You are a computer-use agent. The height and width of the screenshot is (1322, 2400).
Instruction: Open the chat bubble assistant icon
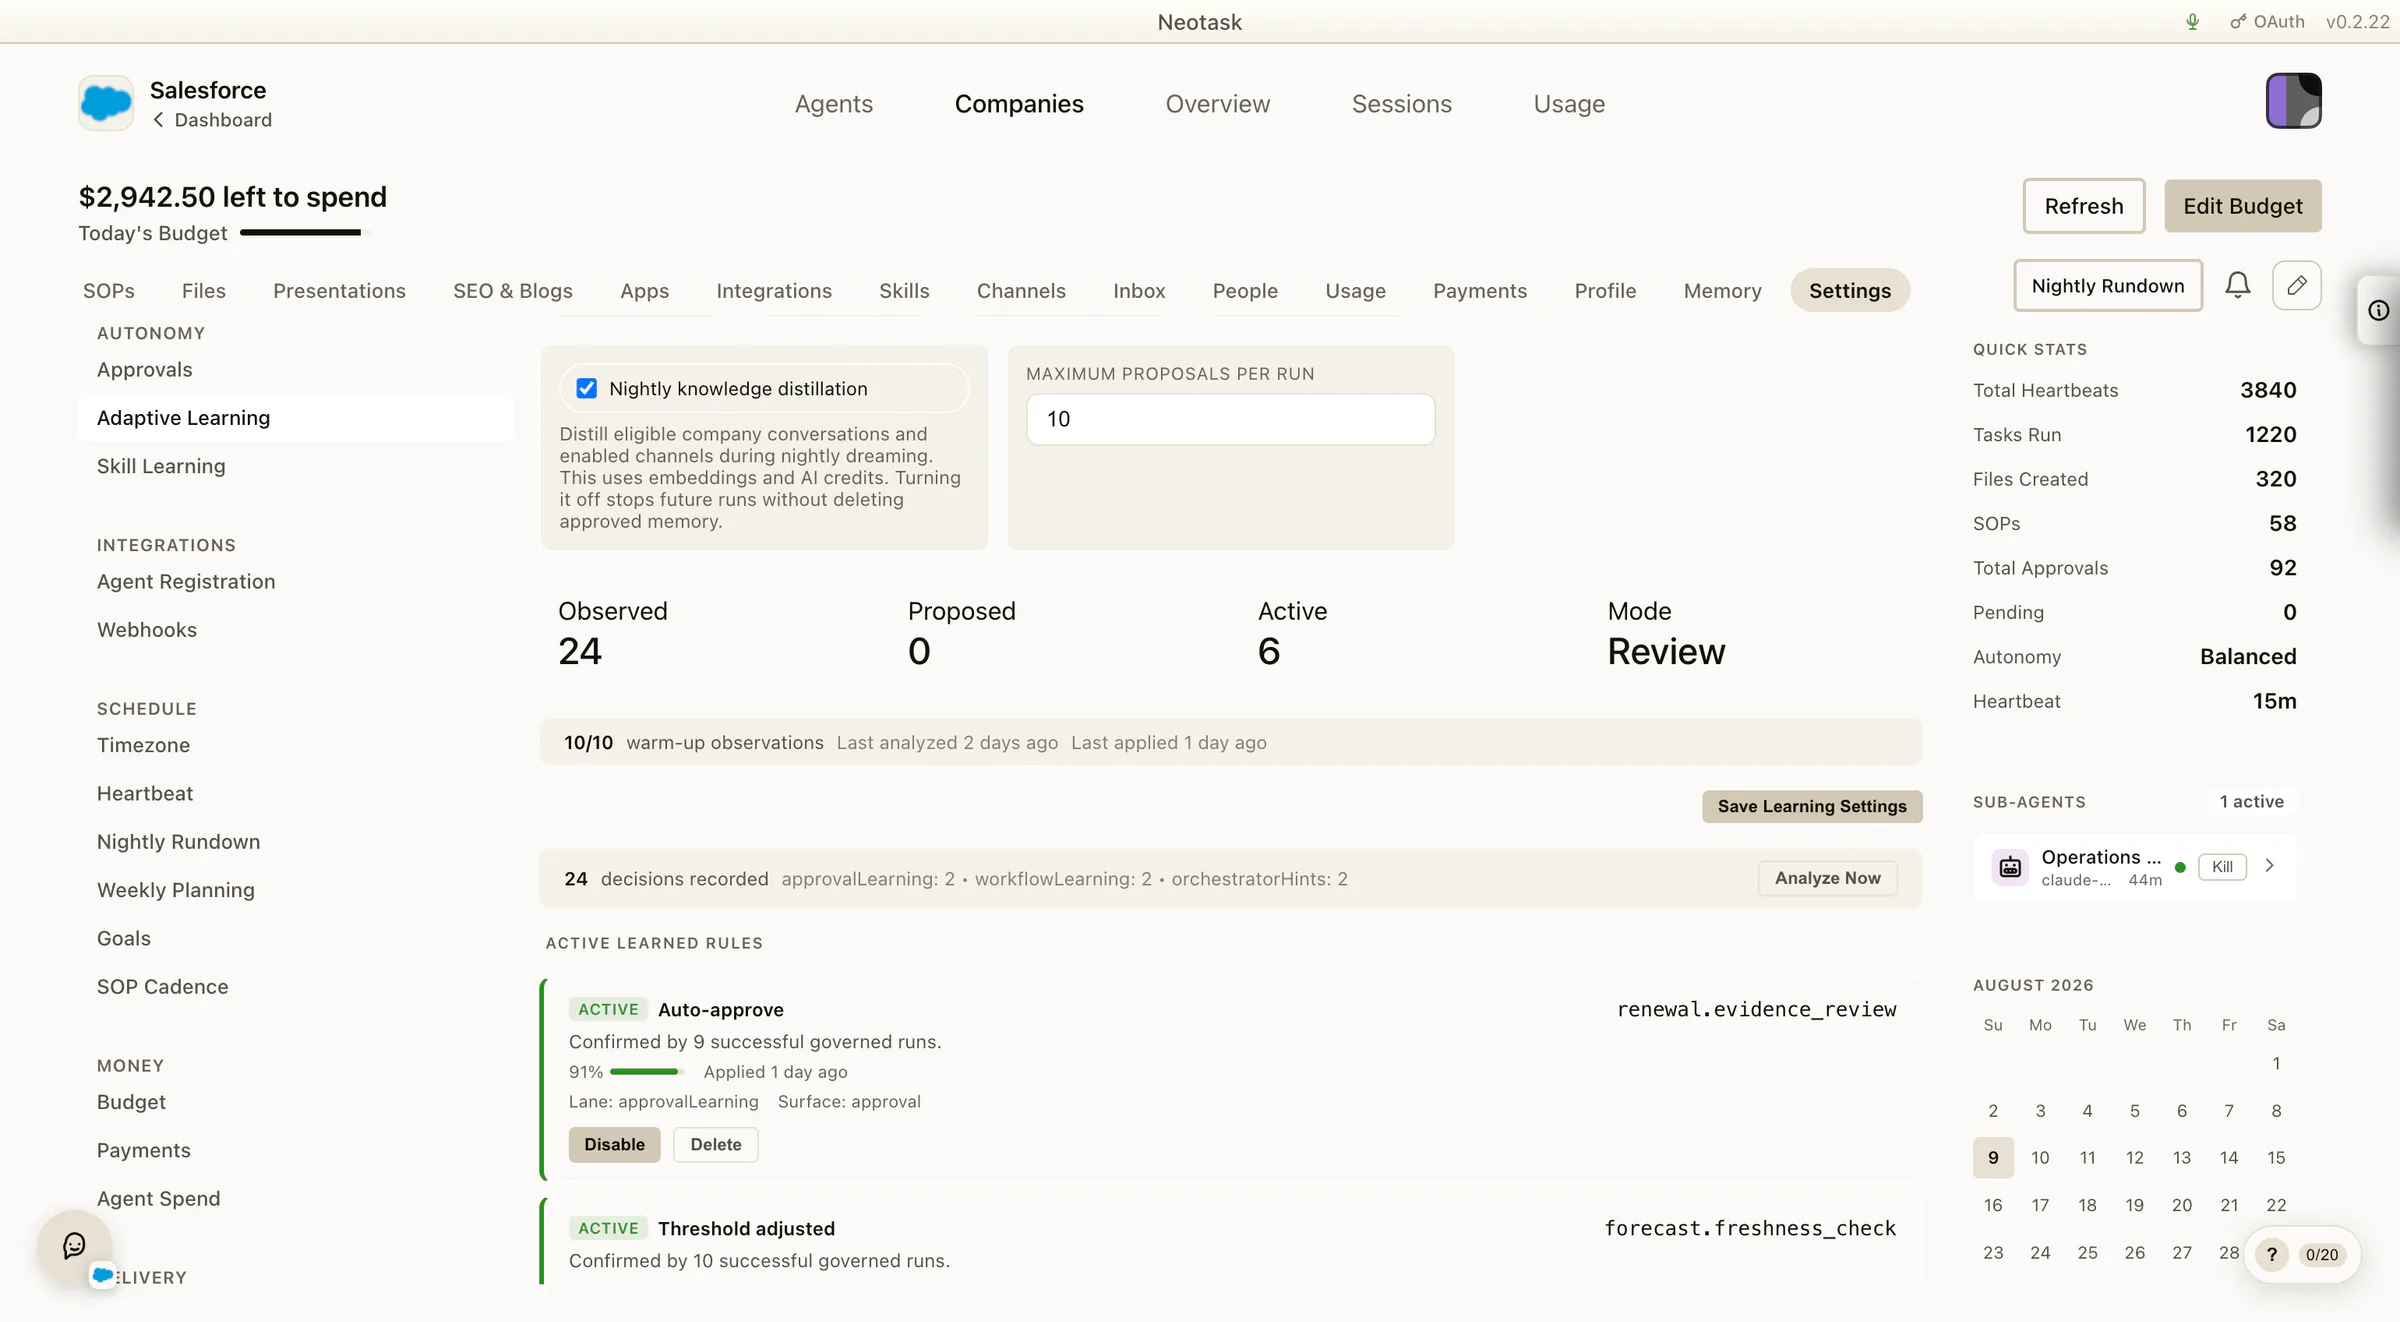(74, 1246)
